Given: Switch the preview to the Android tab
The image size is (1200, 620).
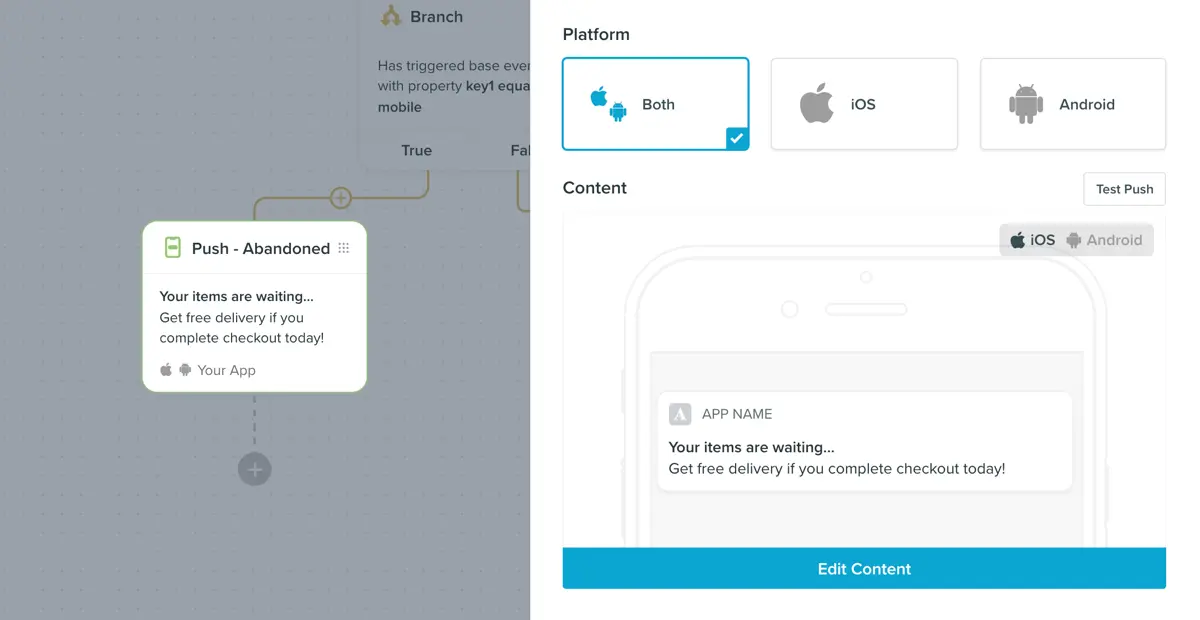Looking at the screenshot, I should pos(1106,239).
